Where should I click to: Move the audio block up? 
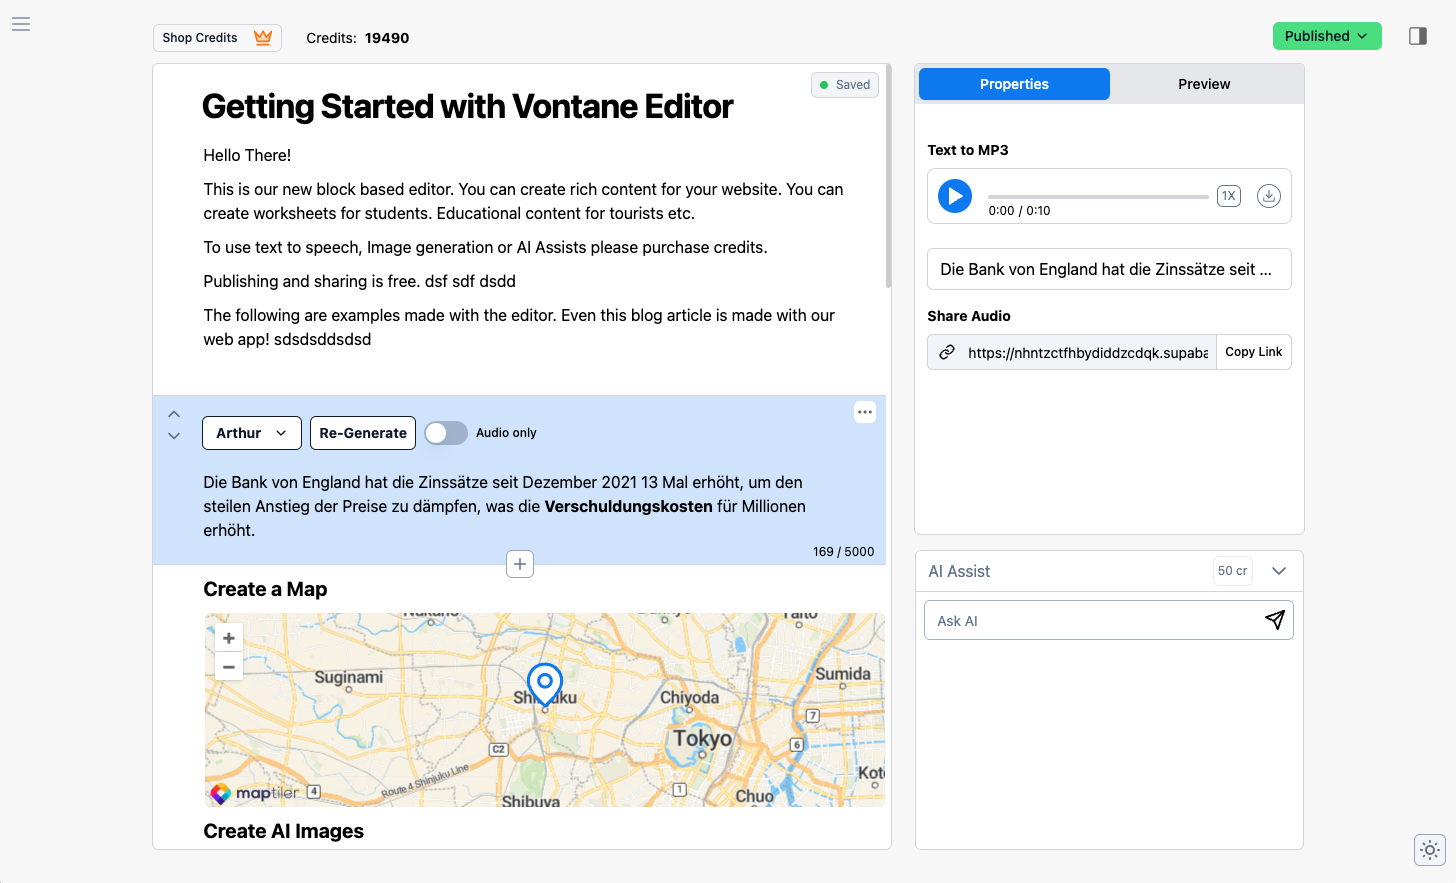coord(174,414)
